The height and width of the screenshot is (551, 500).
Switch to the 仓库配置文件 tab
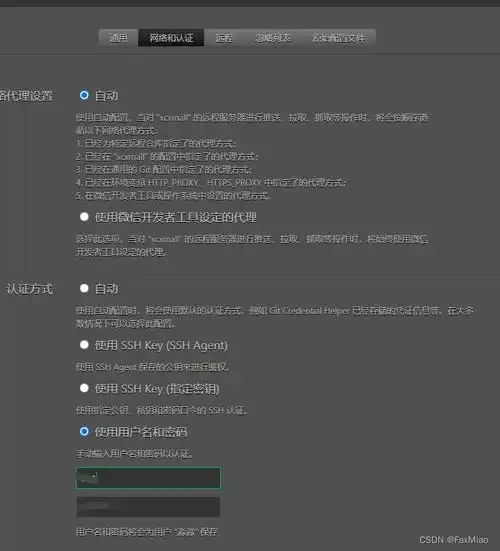tap(339, 38)
